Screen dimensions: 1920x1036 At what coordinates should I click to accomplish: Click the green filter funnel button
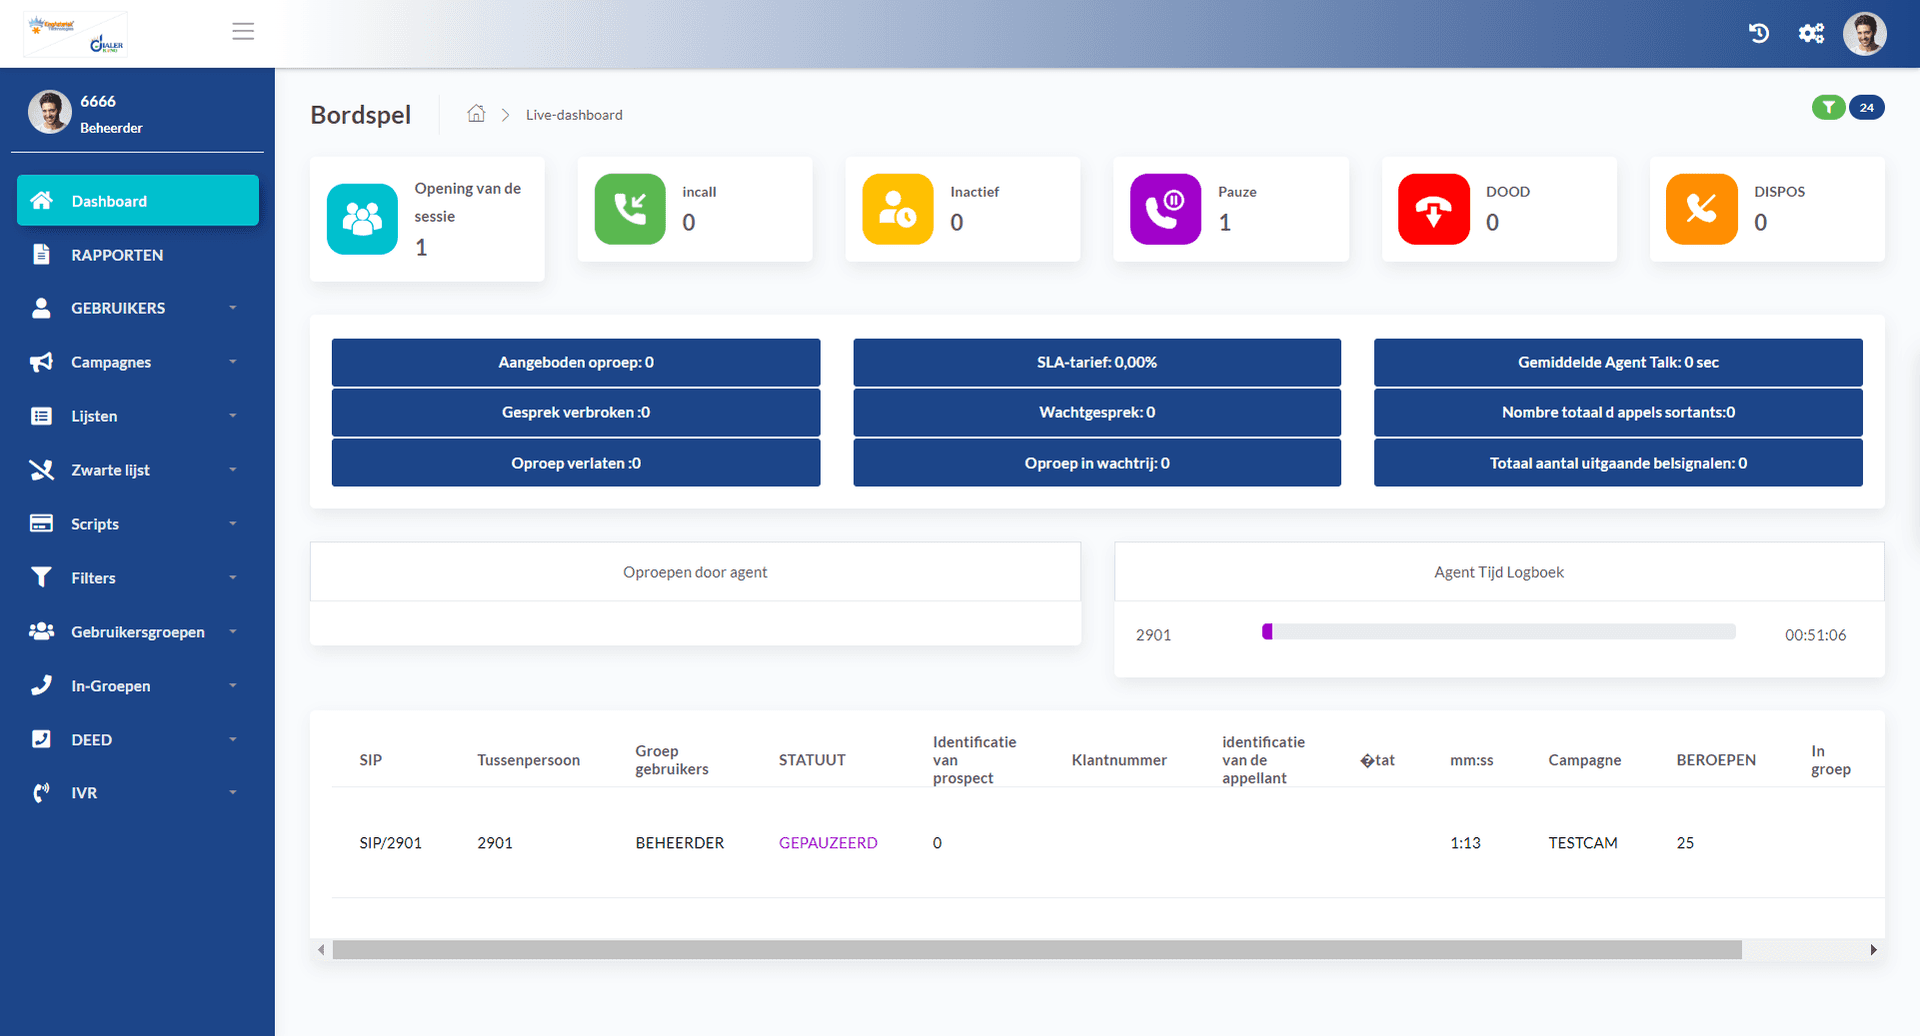pyautogui.click(x=1828, y=107)
